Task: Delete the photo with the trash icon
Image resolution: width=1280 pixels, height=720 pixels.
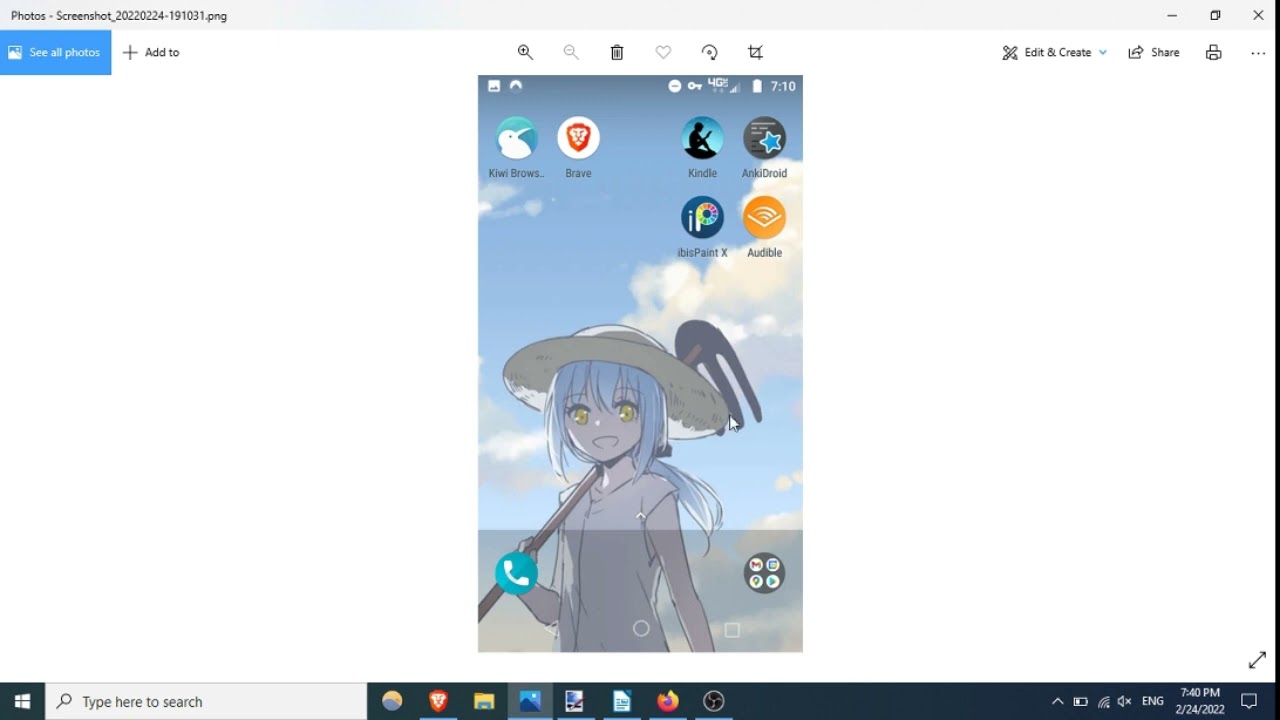Action: coord(617,52)
